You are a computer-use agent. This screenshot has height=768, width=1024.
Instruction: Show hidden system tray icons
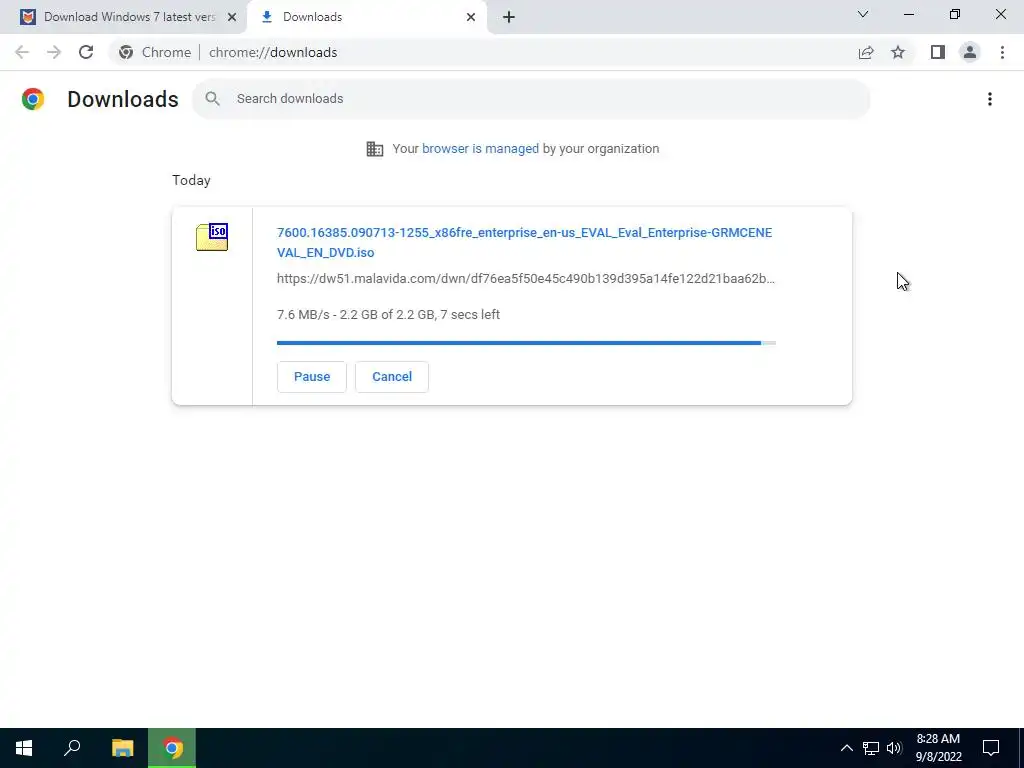pos(846,748)
